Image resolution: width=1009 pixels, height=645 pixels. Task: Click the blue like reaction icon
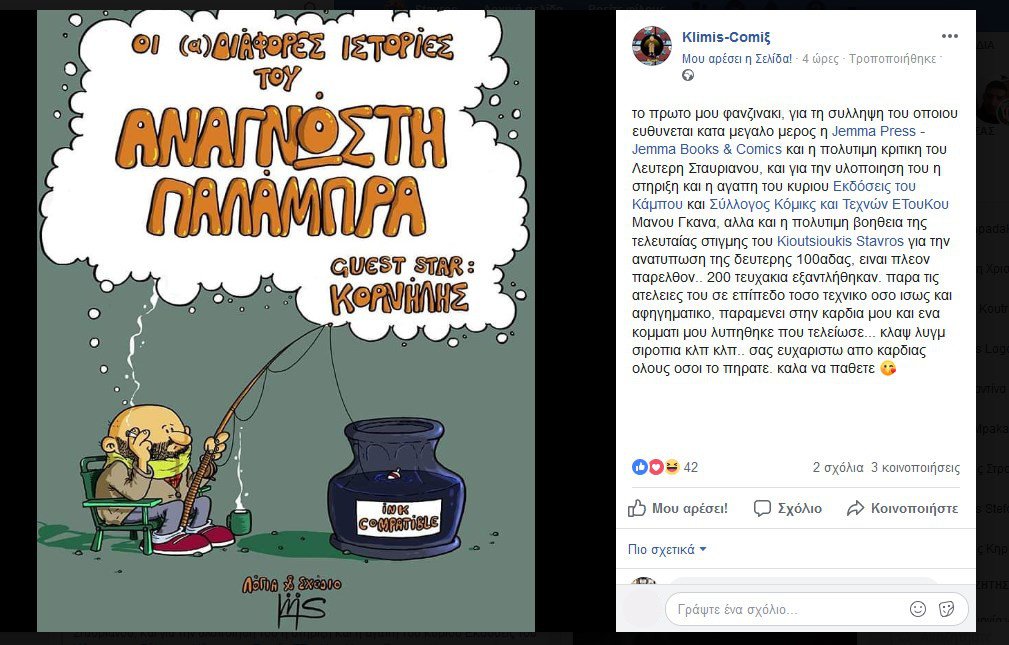[x=639, y=467]
